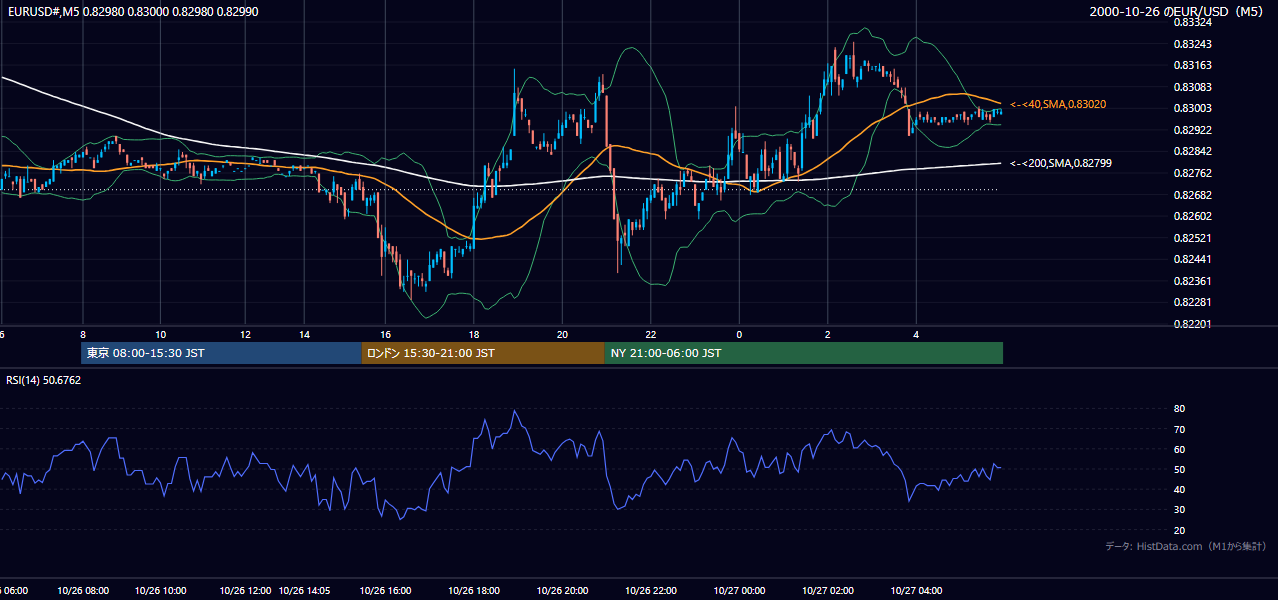
Task: Click the 10/26 16:00 time axis label
Action: tap(386, 591)
